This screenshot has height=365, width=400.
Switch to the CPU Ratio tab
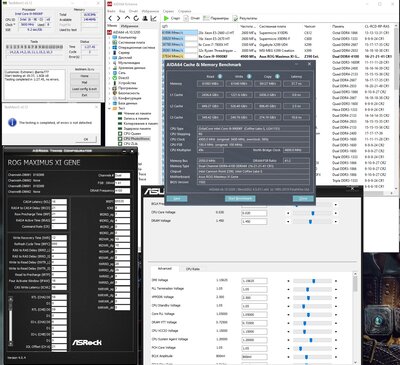click(x=193, y=269)
